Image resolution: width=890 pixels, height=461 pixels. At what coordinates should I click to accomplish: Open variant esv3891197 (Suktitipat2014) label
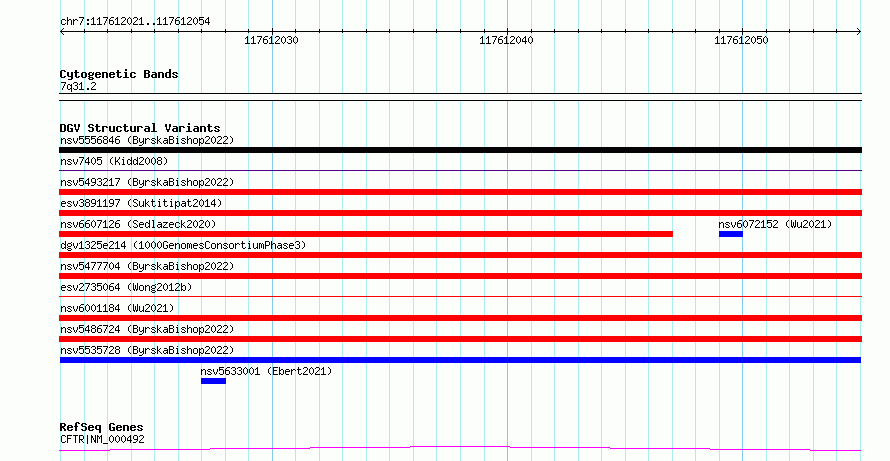coord(141,203)
